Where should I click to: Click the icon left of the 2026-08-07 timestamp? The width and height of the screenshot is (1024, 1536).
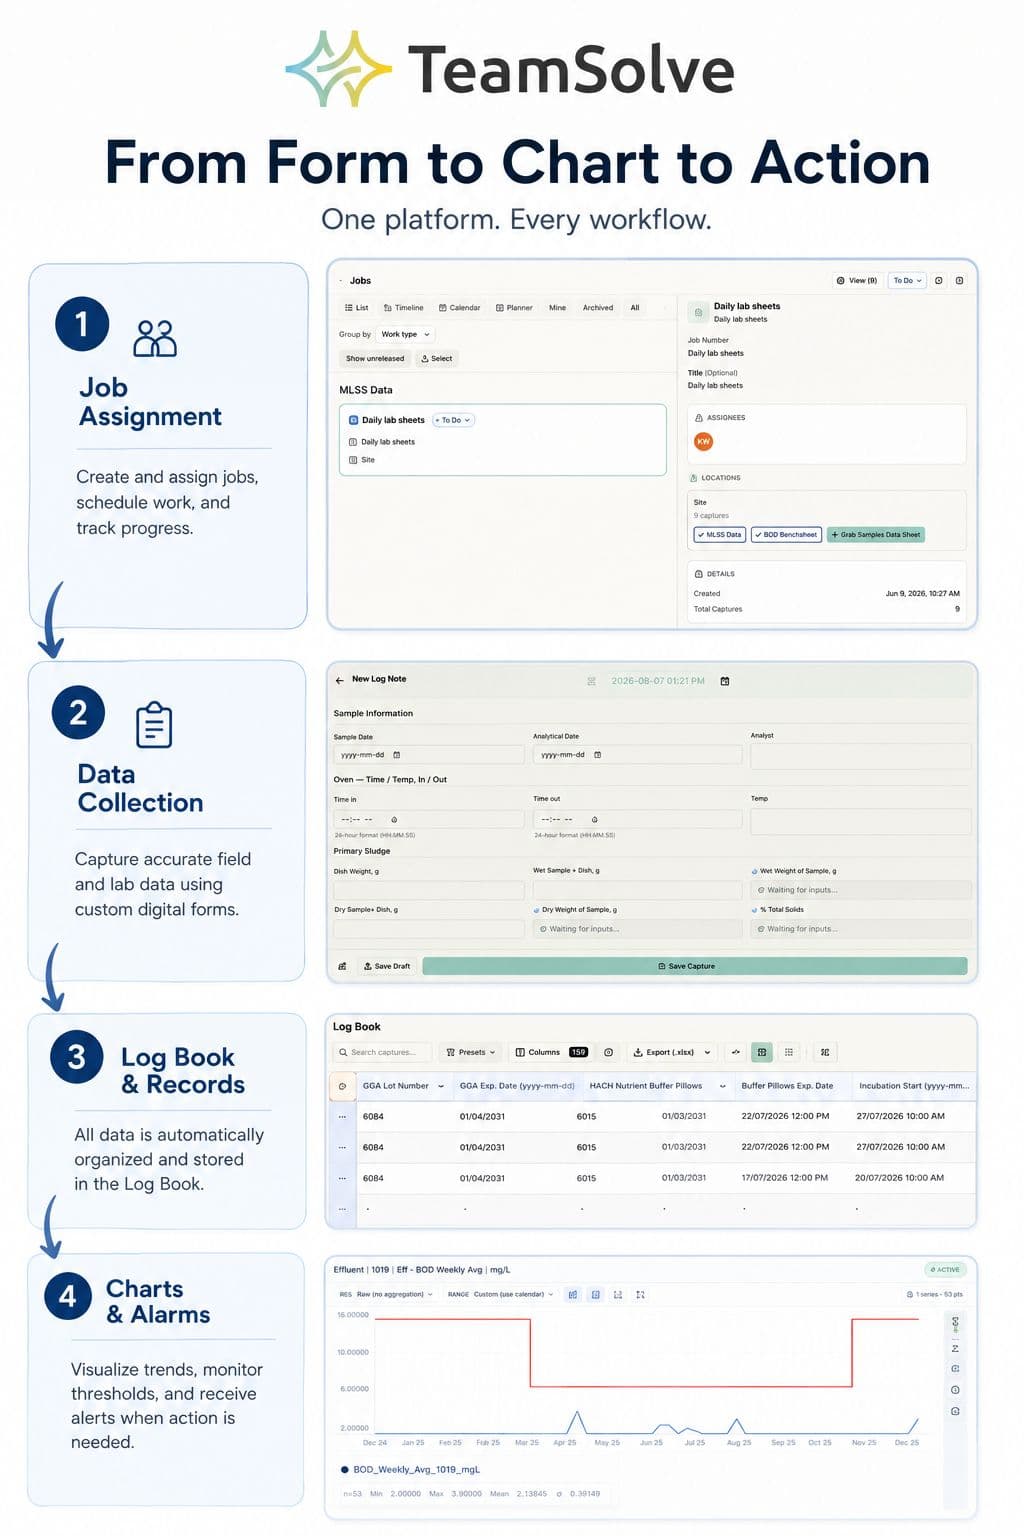click(x=591, y=681)
